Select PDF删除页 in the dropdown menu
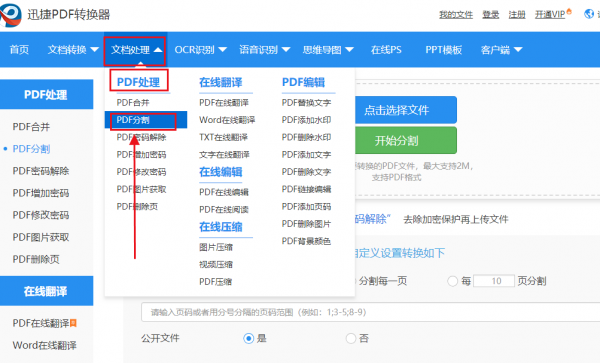This screenshot has height=363, width=600. 137,207
